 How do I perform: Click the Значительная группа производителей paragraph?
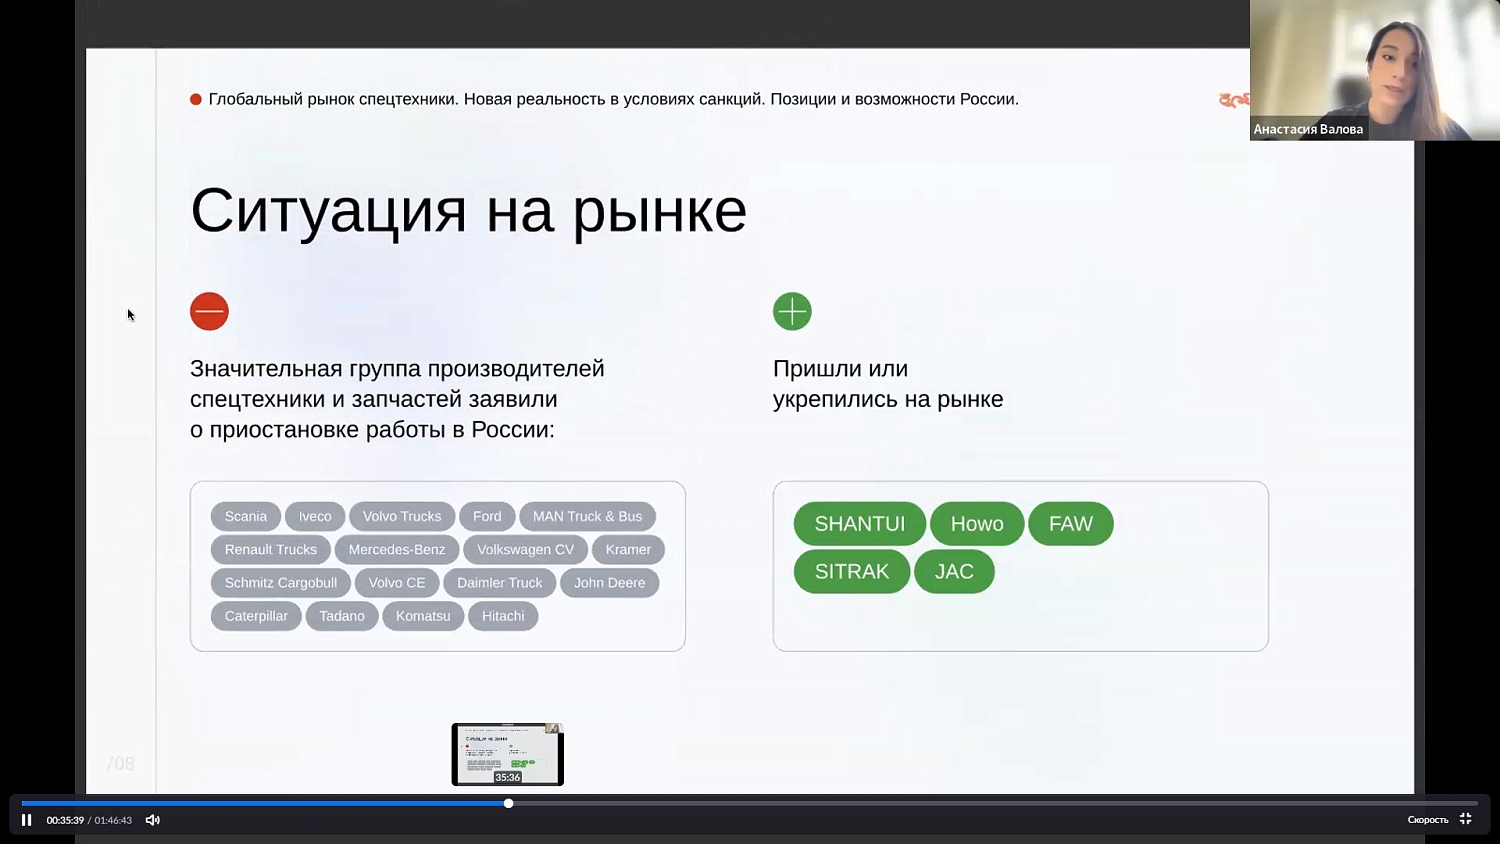(397, 399)
